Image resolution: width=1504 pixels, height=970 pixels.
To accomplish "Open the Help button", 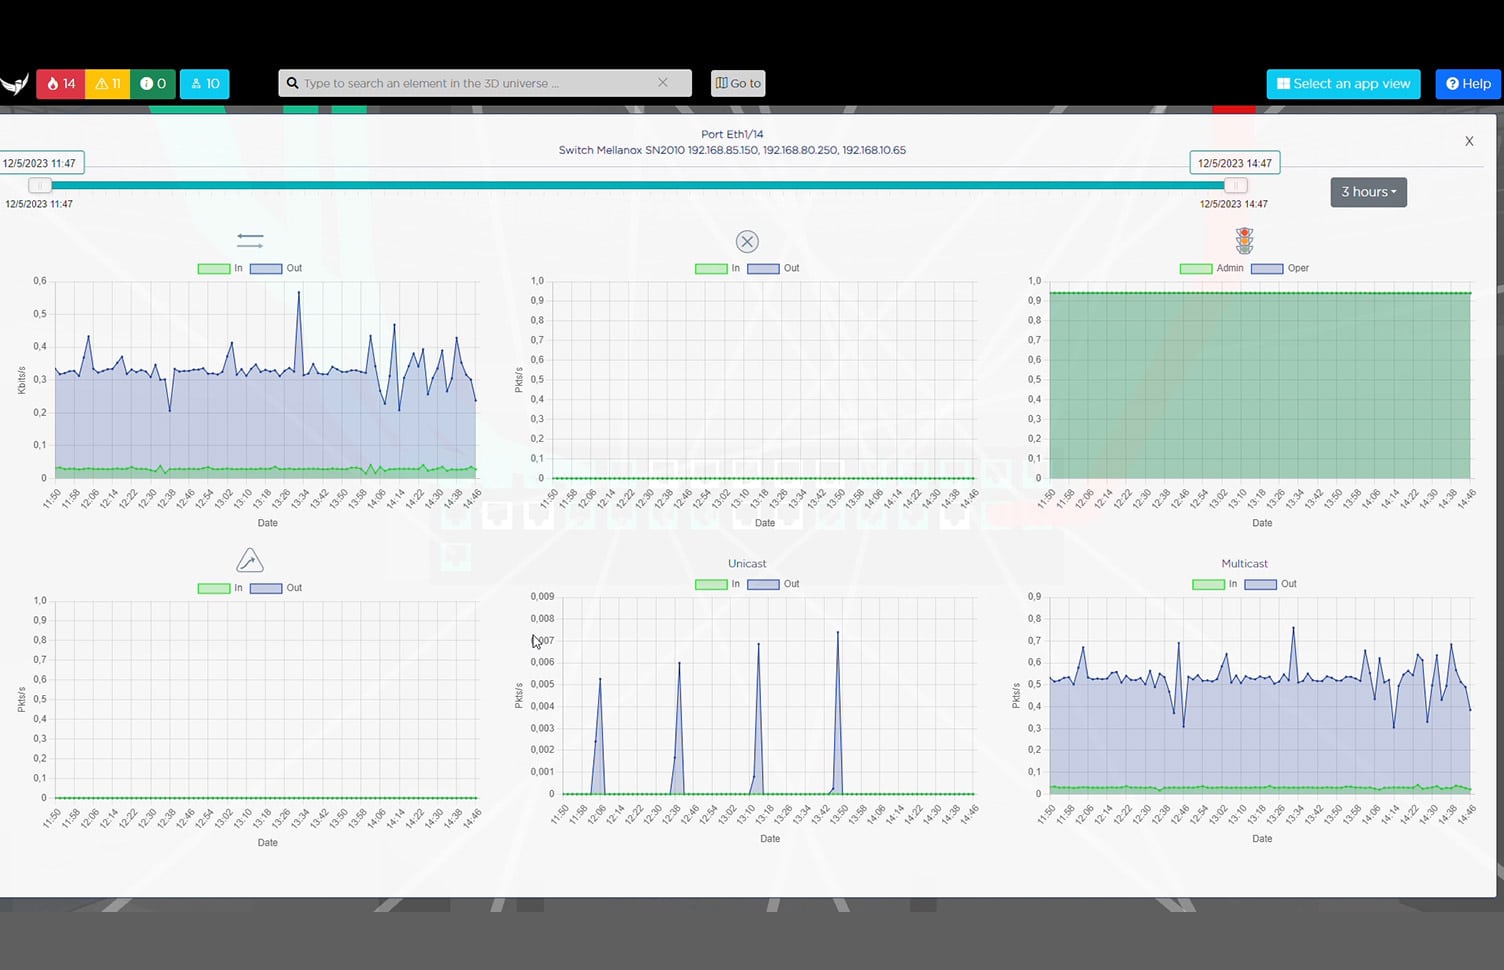I will (x=1468, y=84).
